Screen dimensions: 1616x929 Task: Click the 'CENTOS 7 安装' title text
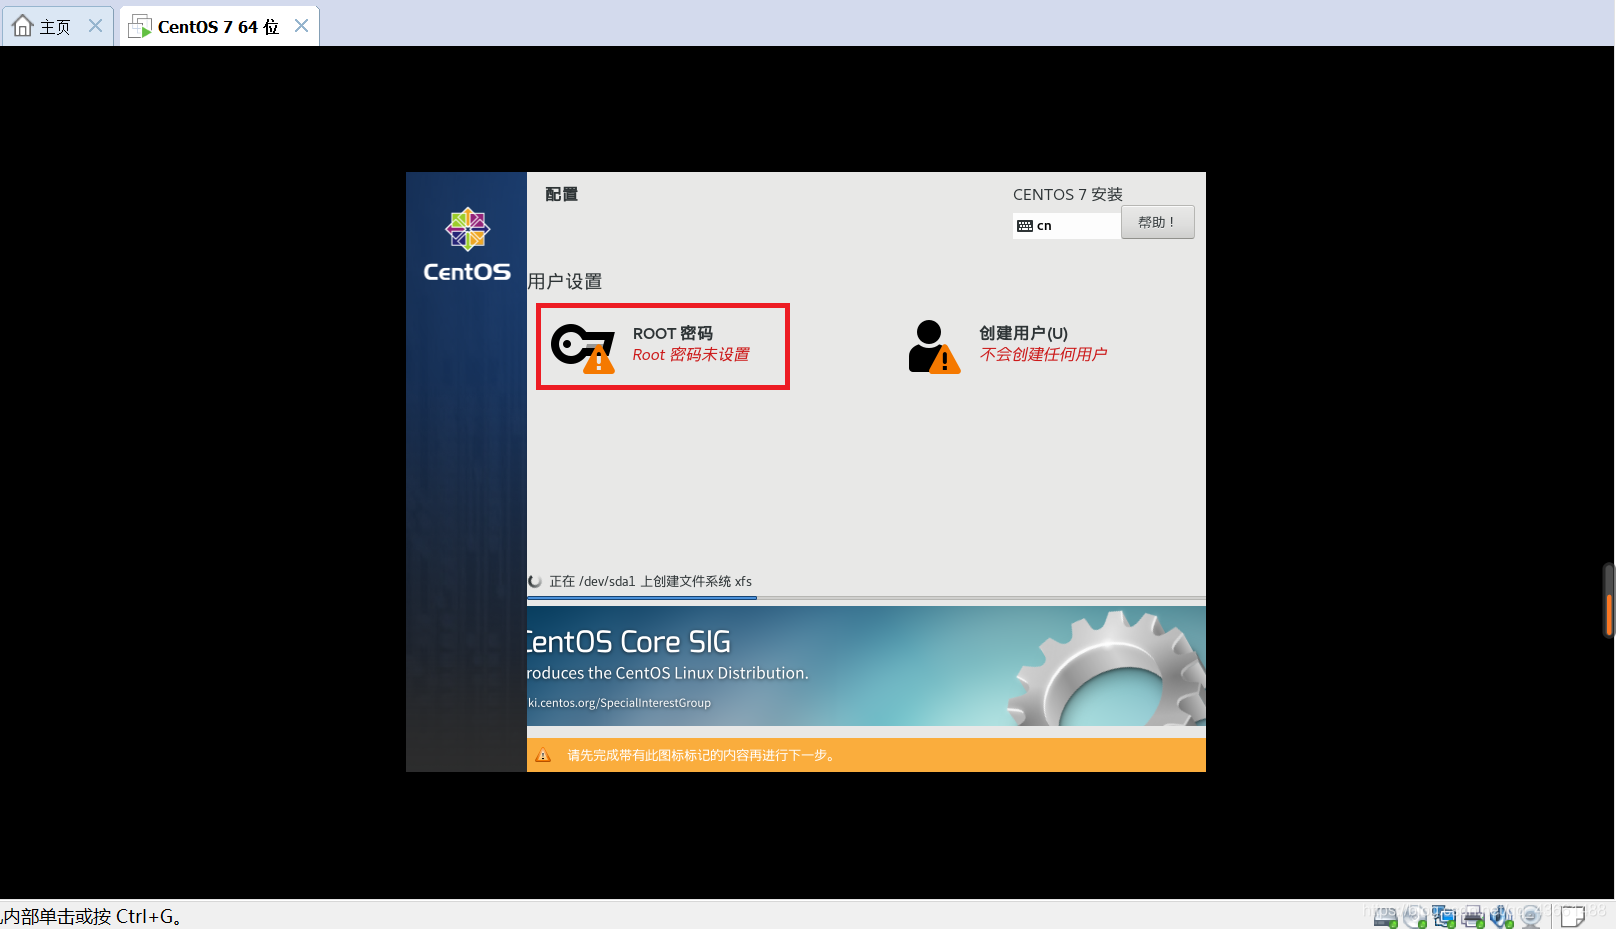(x=1067, y=194)
